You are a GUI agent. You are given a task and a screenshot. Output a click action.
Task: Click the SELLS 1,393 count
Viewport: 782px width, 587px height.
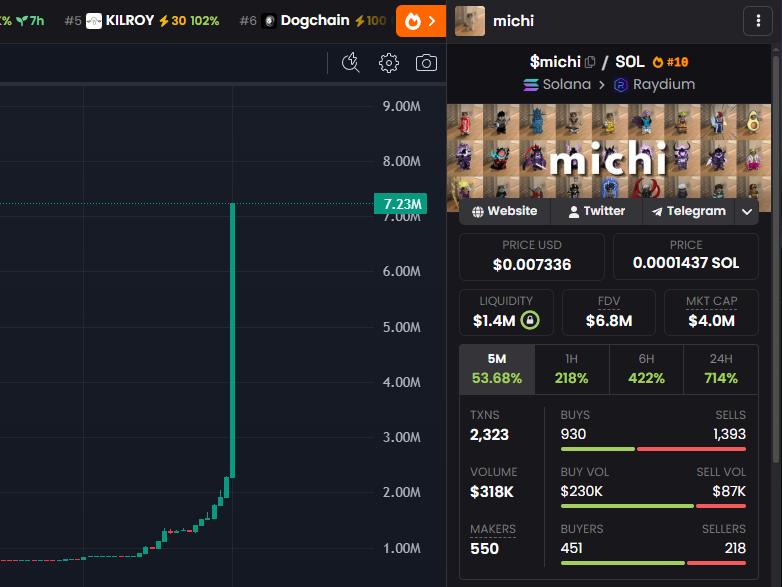pos(729,434)
